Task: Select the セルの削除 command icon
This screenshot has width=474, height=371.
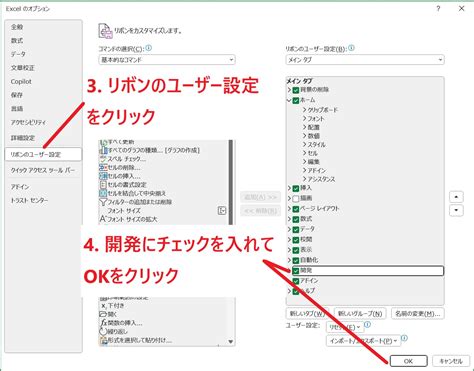Action: tap(103, 168)
